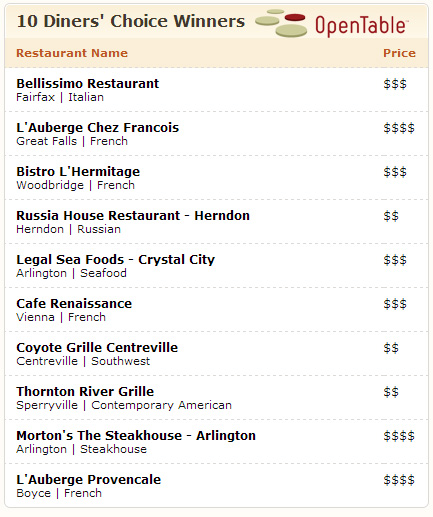Click the OpenTable logo
This screenshot has width=433, height=517.
(331, 23)
